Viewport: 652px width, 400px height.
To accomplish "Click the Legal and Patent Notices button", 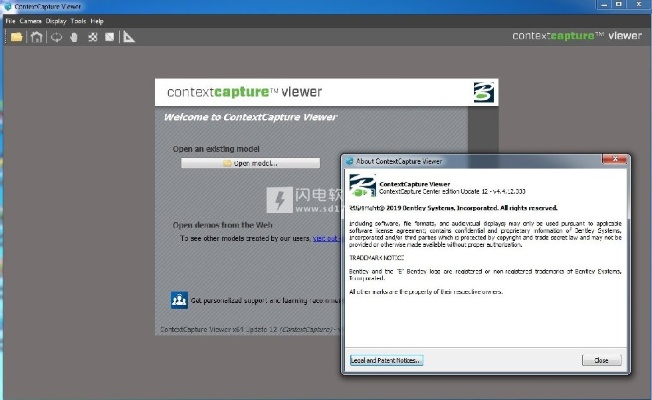I will pyautogui.click(x=386, y=360).
